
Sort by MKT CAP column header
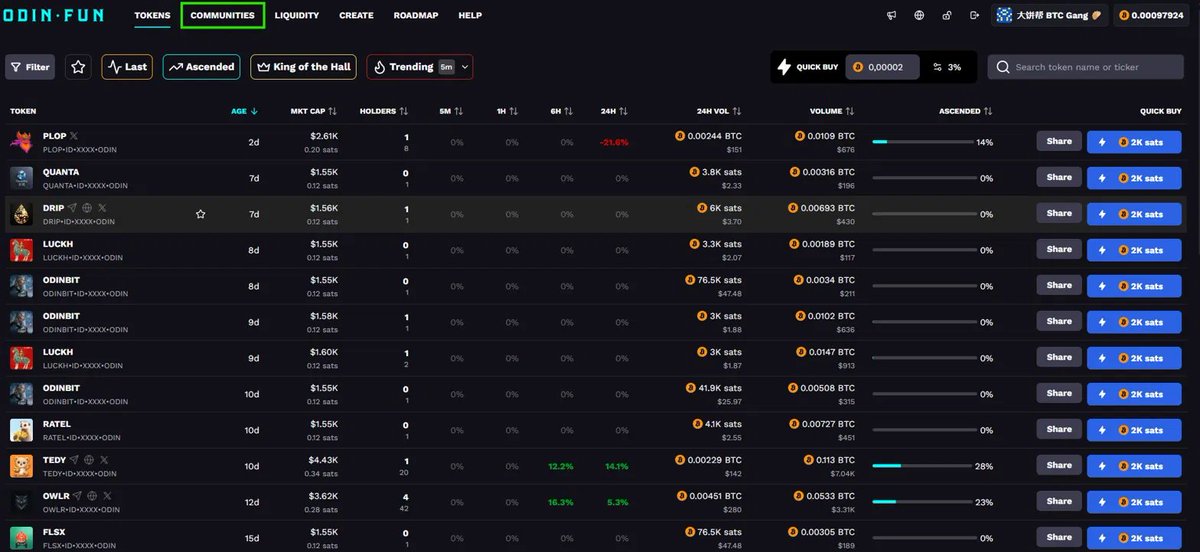click(314, 111)
